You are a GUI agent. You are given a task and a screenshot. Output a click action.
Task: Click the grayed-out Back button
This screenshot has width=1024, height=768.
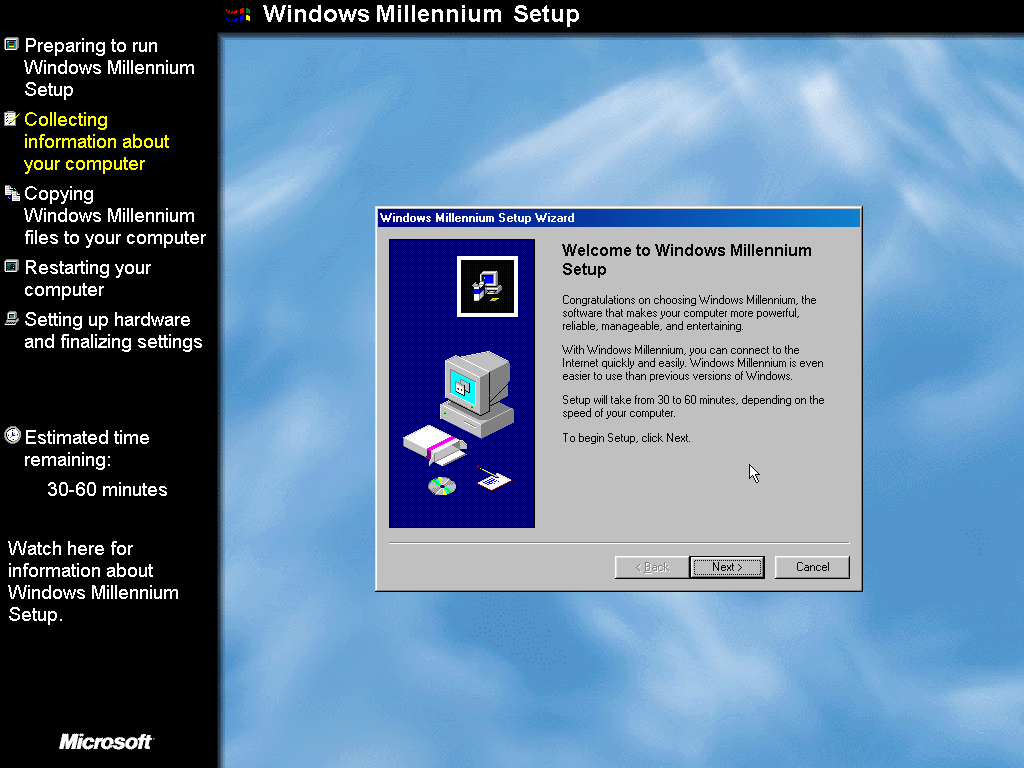[652, 567]
